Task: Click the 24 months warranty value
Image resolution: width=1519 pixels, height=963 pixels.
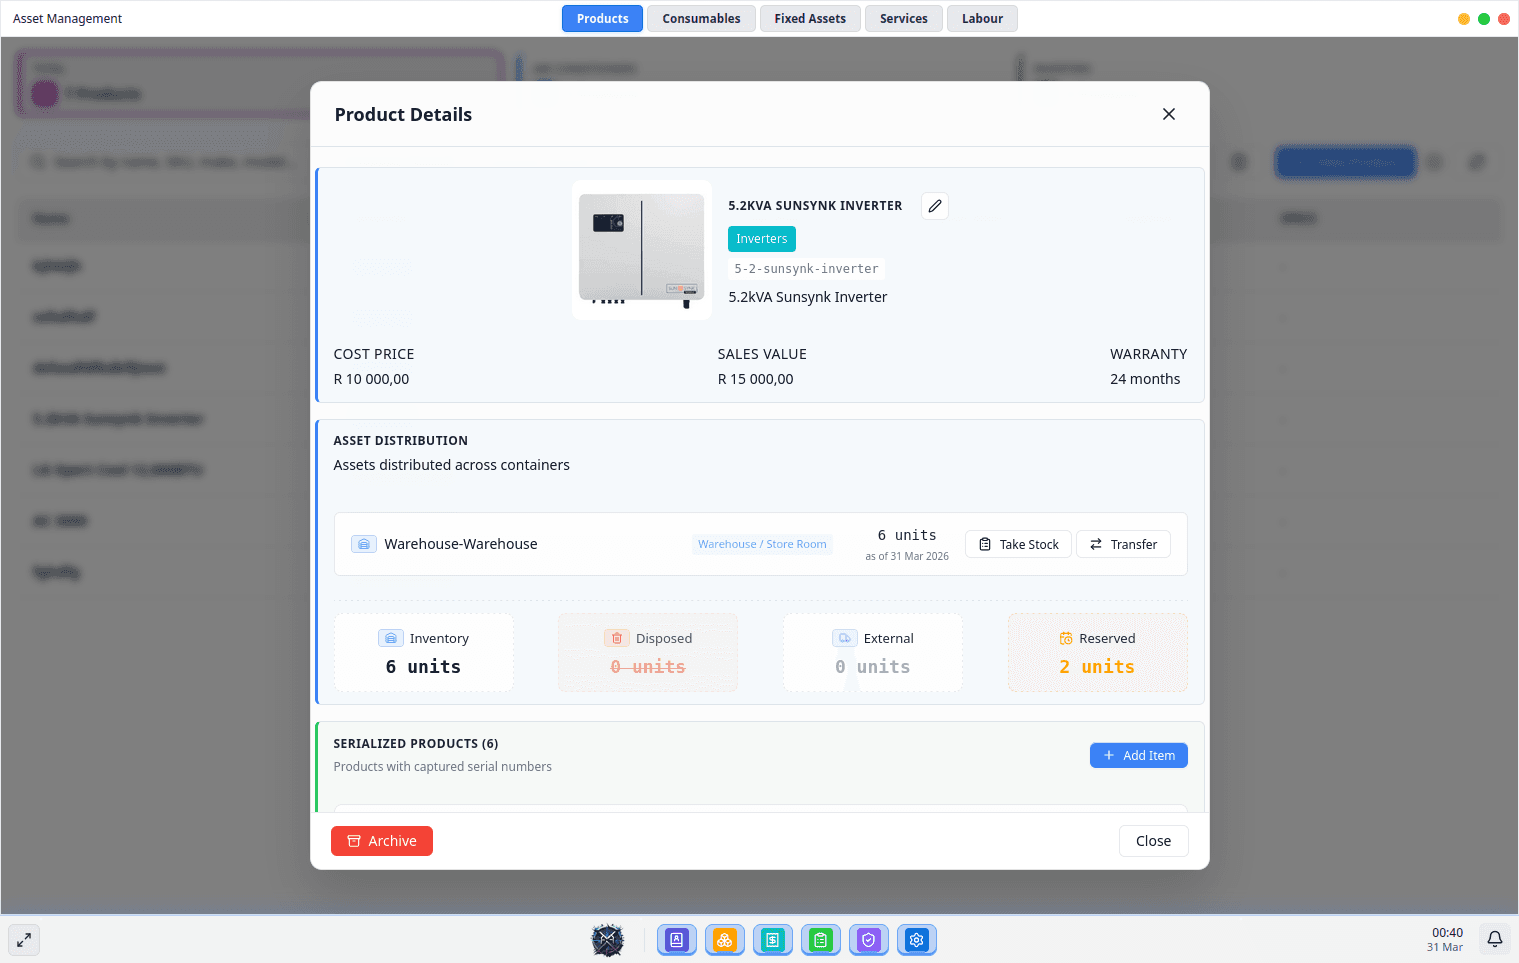Action: click(1145, 379)
